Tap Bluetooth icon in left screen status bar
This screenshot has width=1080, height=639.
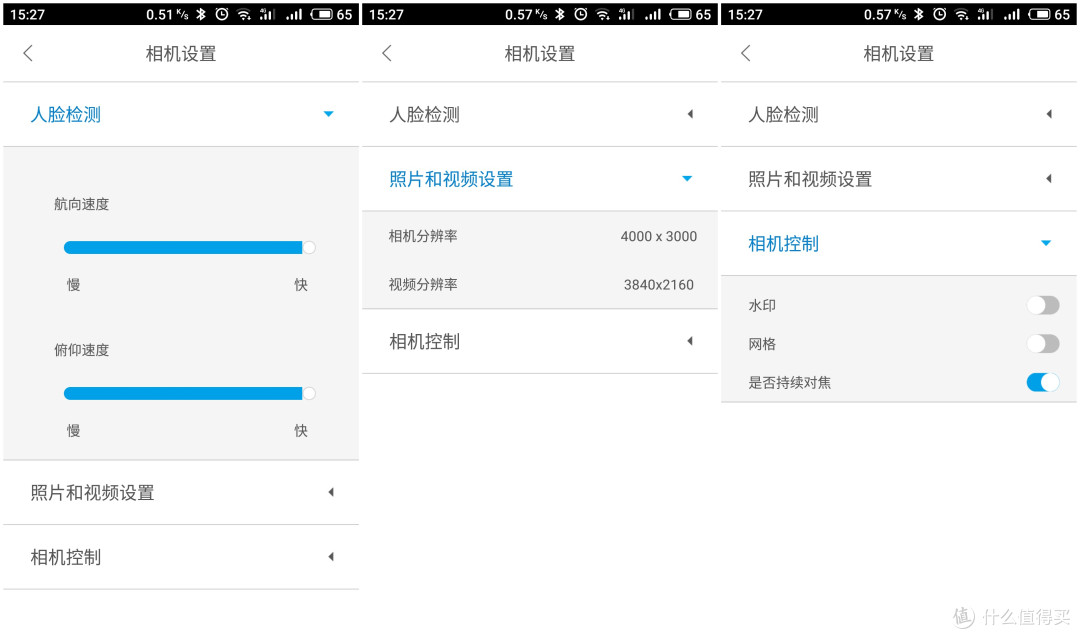click(x=201, y=14)
